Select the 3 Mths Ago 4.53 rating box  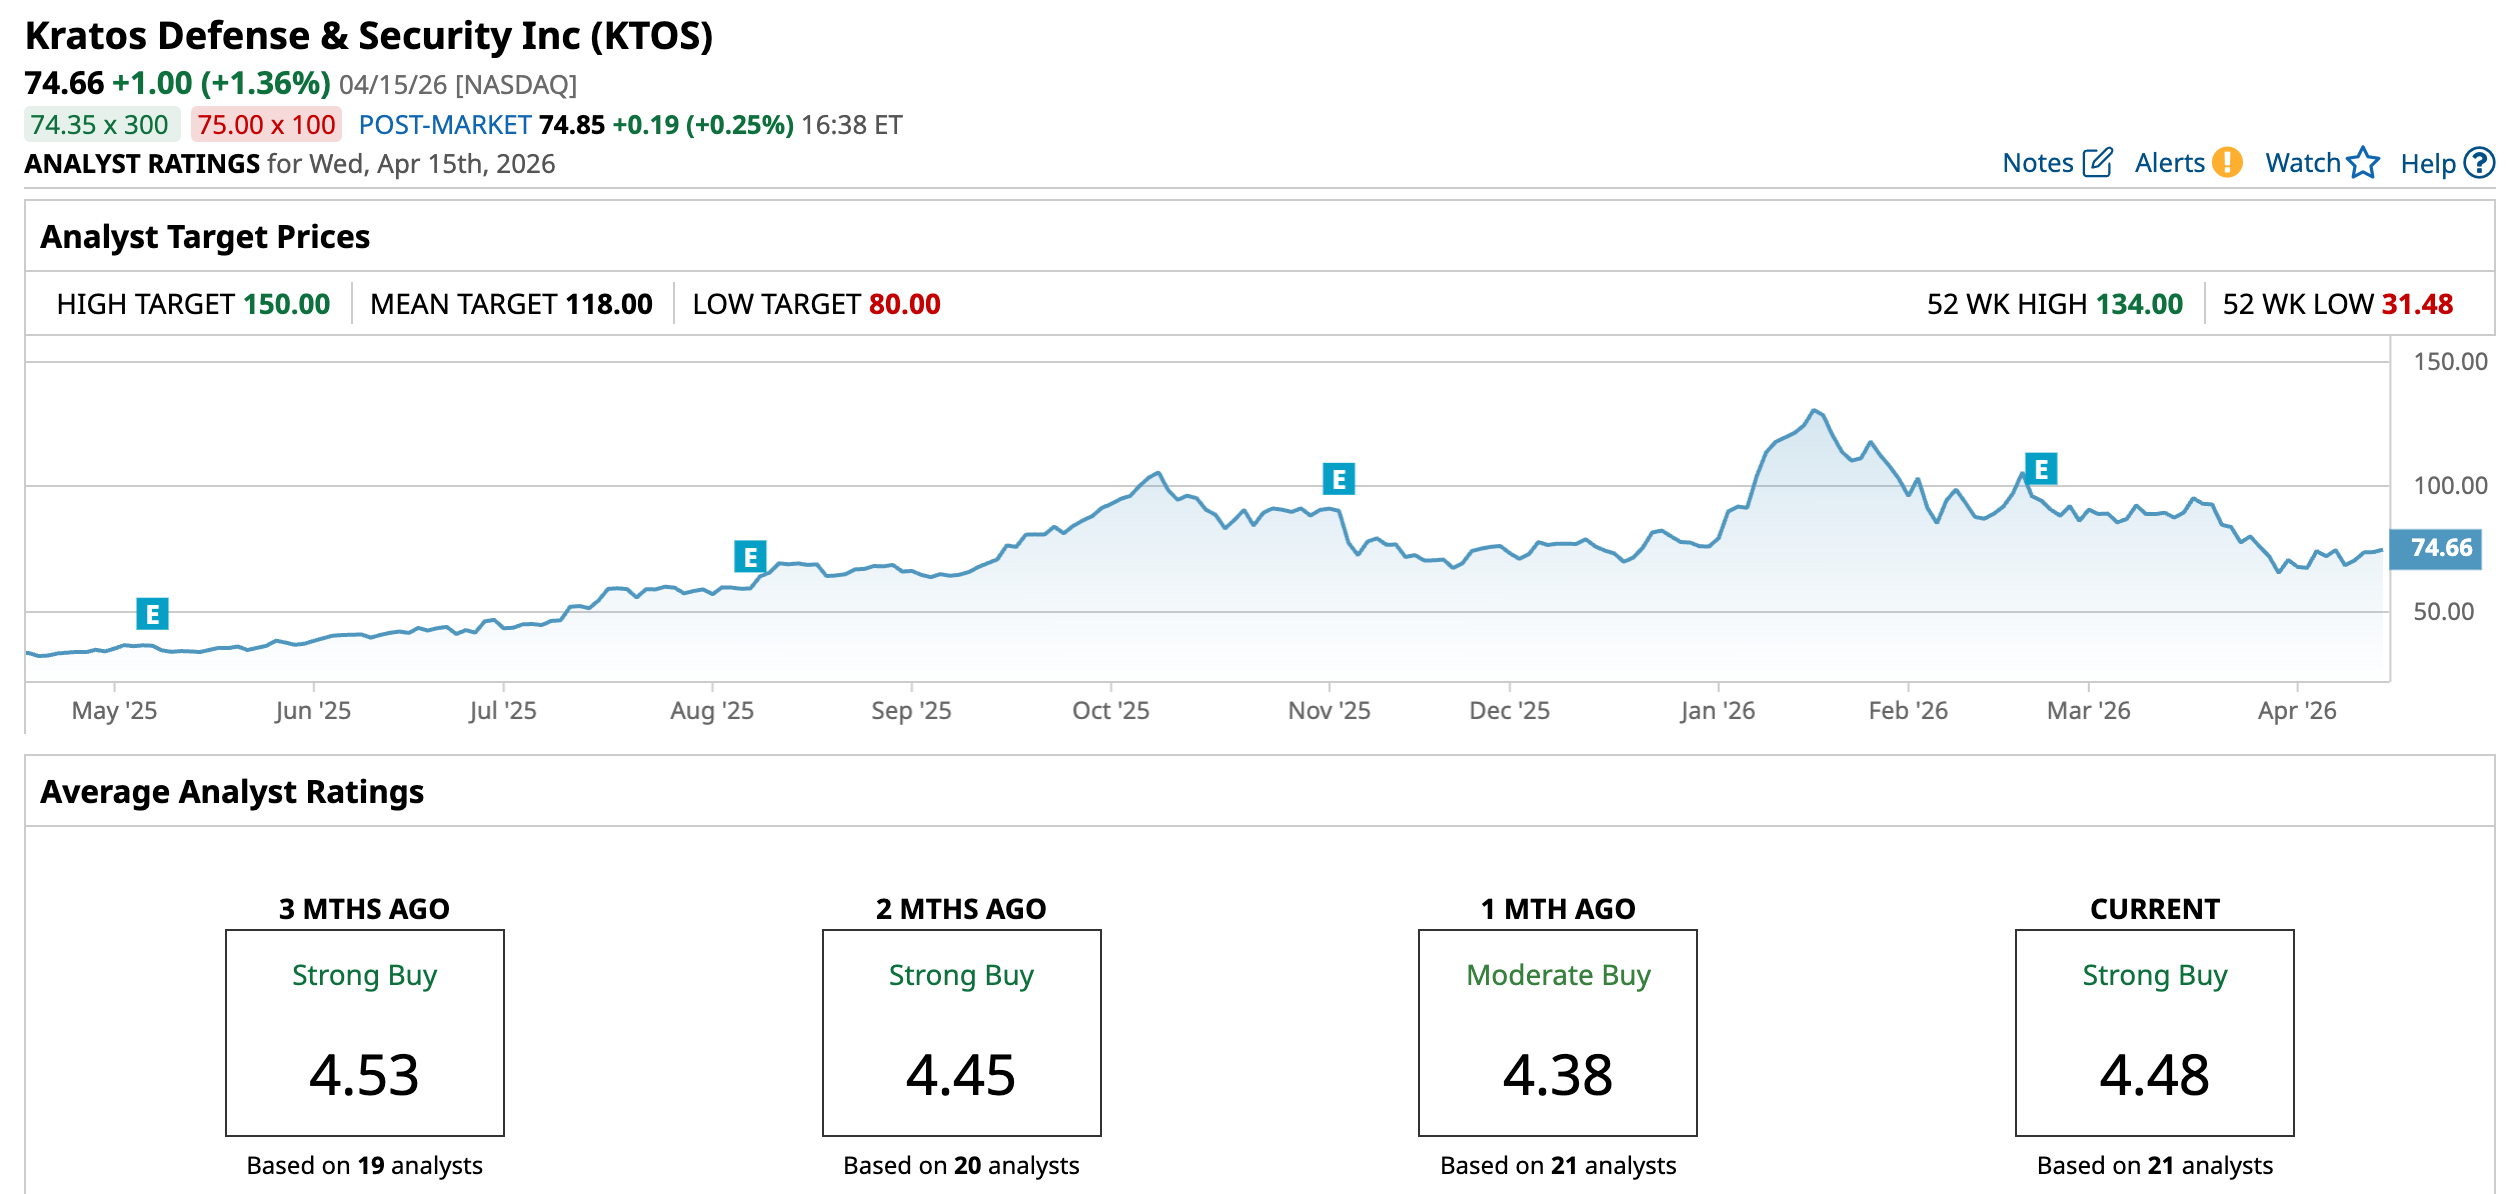pos(364,1032)
